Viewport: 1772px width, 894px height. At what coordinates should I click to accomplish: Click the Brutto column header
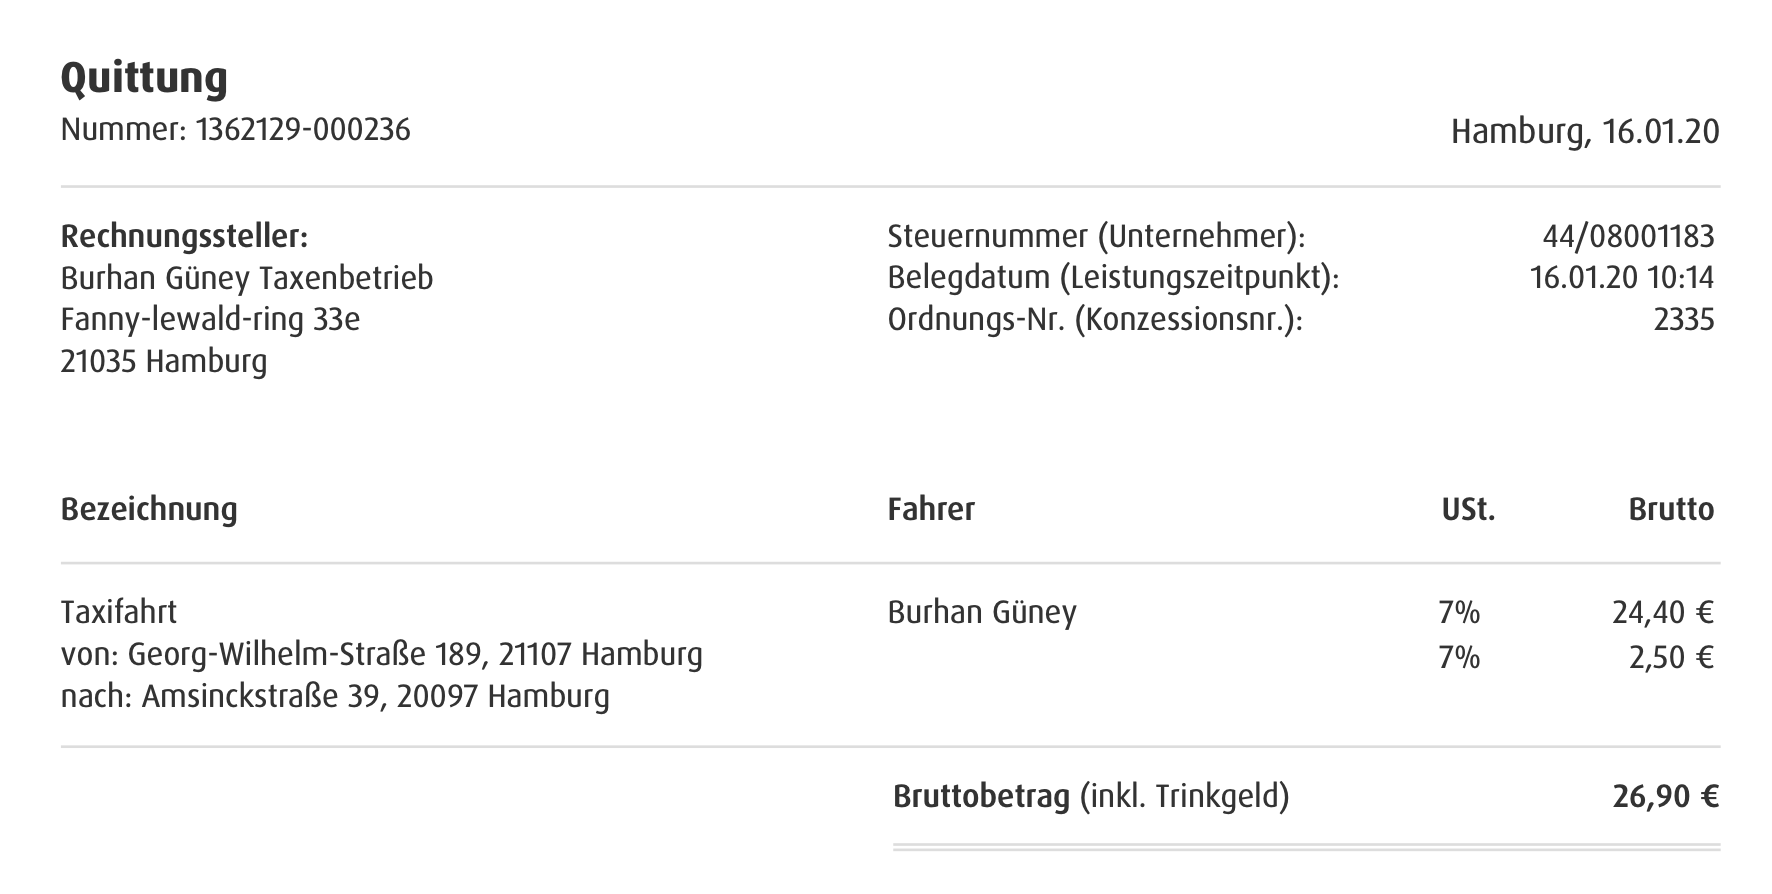click(1671, 509)
